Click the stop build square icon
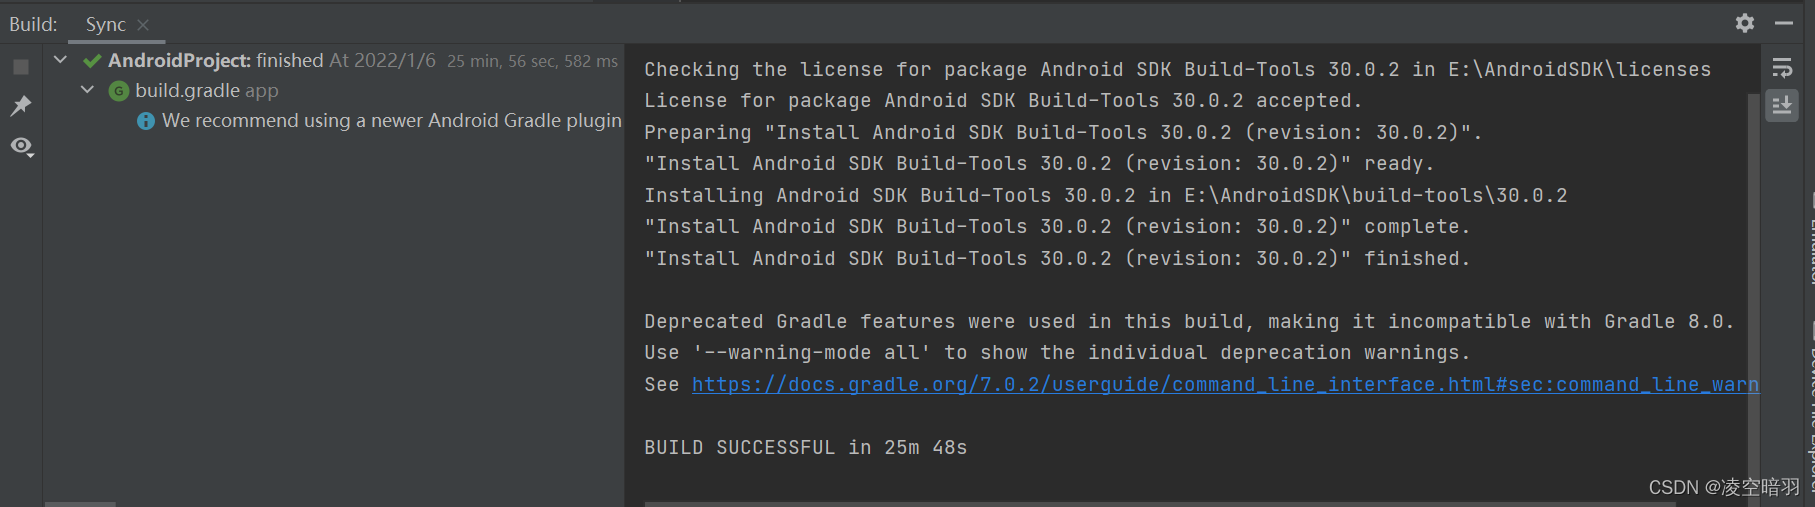Image resolution: width=1815 pixels, height=507 pixels. coord(21,67)
